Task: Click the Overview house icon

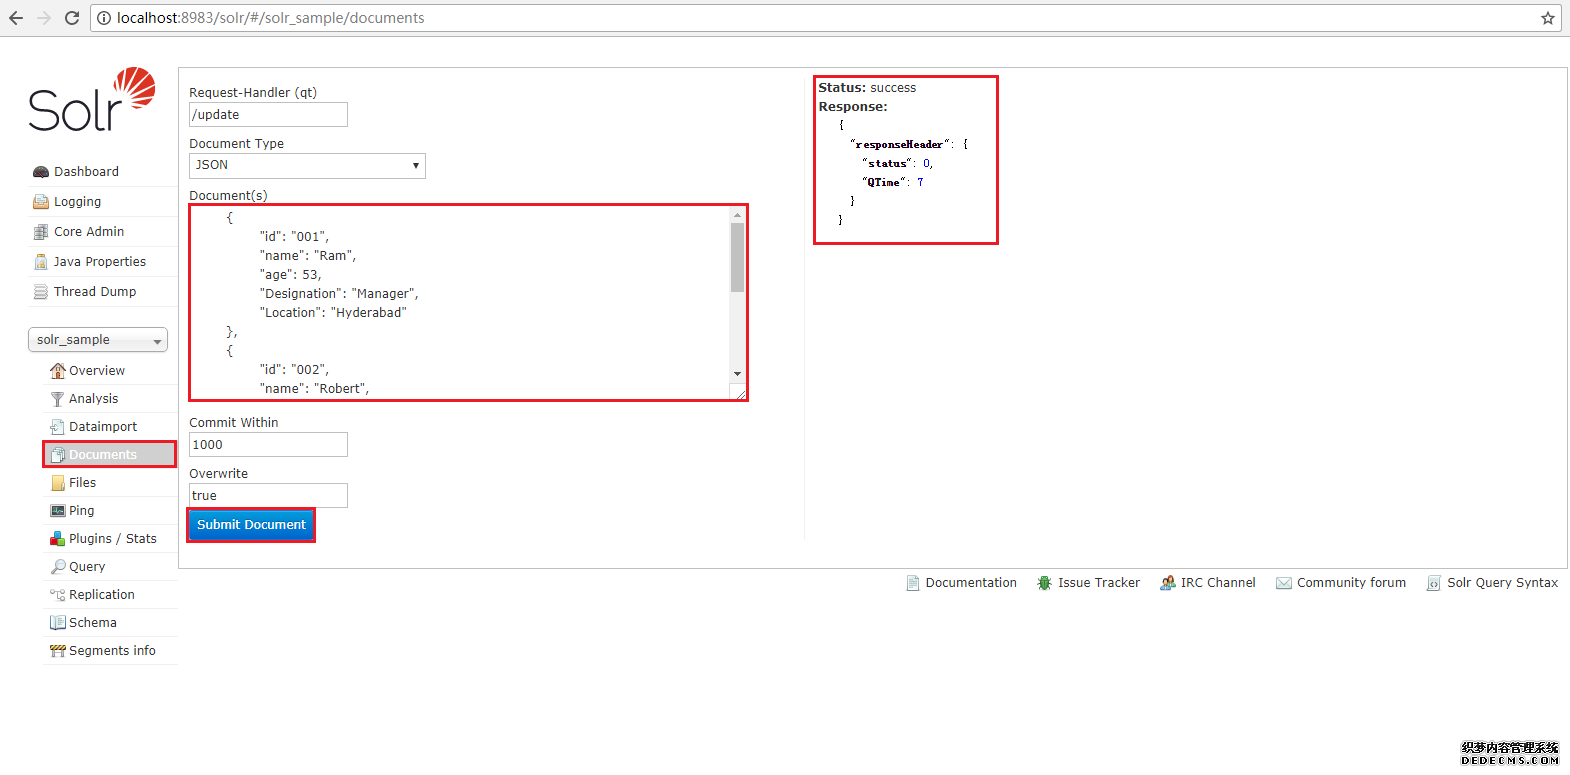Action: [57, 371]
